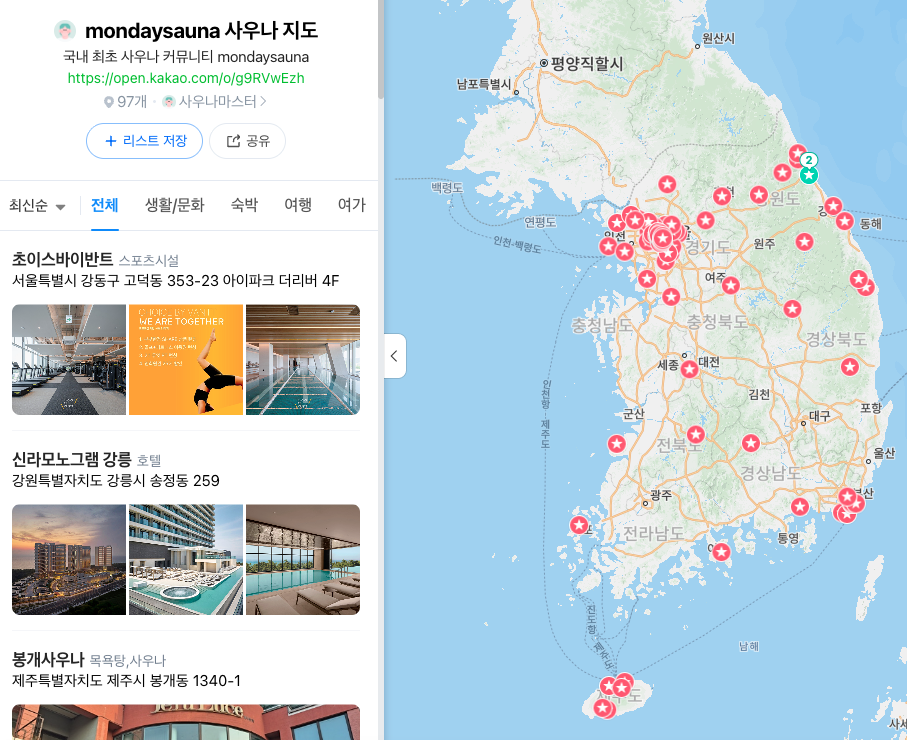Select the 여행 category tab
Viewport: 907px width, 740px height.
tap(298, 205)
